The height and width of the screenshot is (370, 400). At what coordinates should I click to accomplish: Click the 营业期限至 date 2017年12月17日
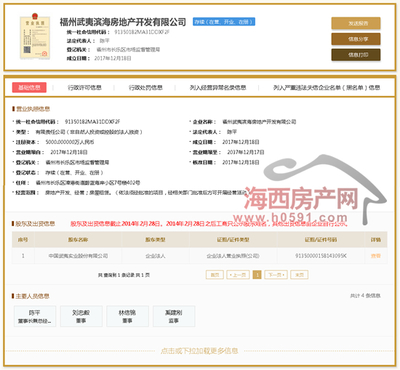pyautogui.click(x=246, y=152)
